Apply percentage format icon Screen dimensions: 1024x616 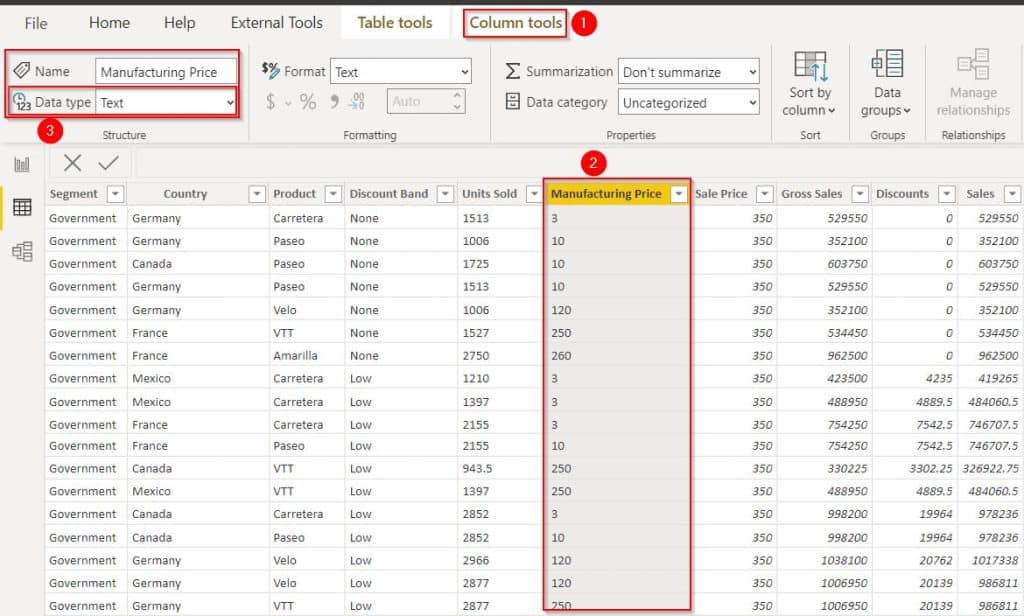tap(308, 102)
